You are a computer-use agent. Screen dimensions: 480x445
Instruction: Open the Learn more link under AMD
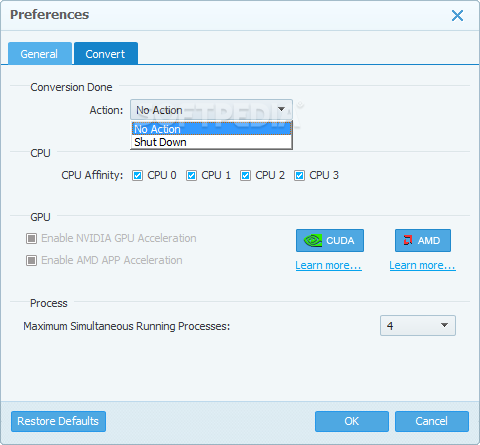pyautogui.click(x=422, y=265)
